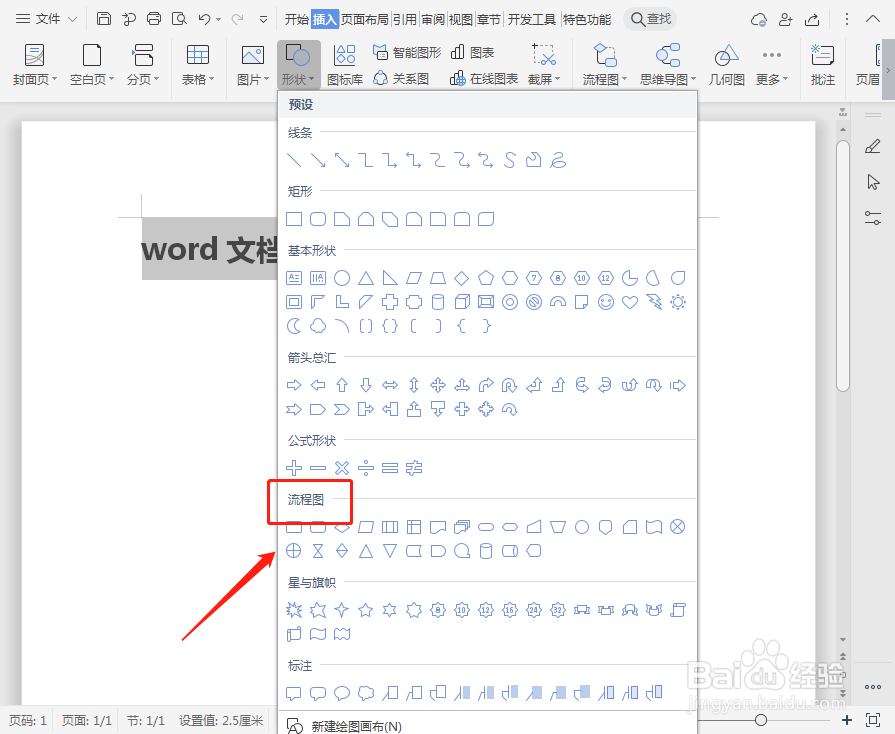Image resolution: width=895 pixels, height=734 pixels.
Task: Click the 关系图 button
Action: point(401,78)
